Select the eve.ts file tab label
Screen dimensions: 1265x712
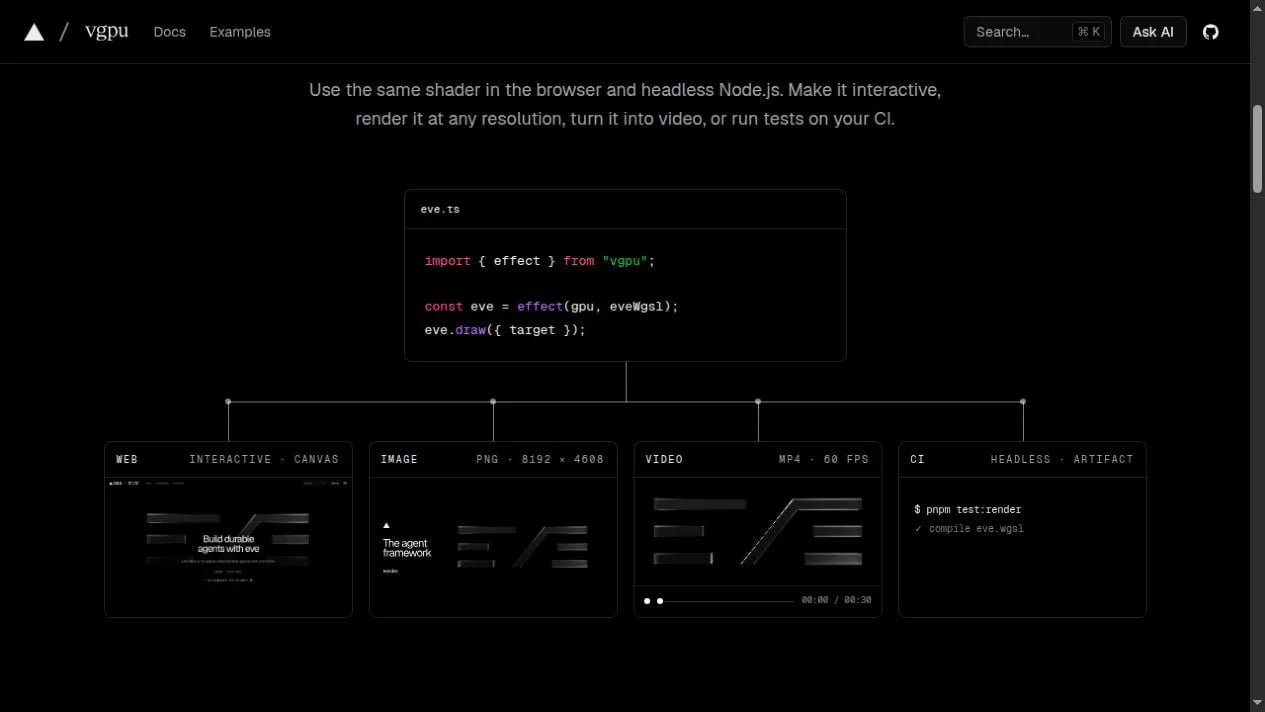point(440,210)
